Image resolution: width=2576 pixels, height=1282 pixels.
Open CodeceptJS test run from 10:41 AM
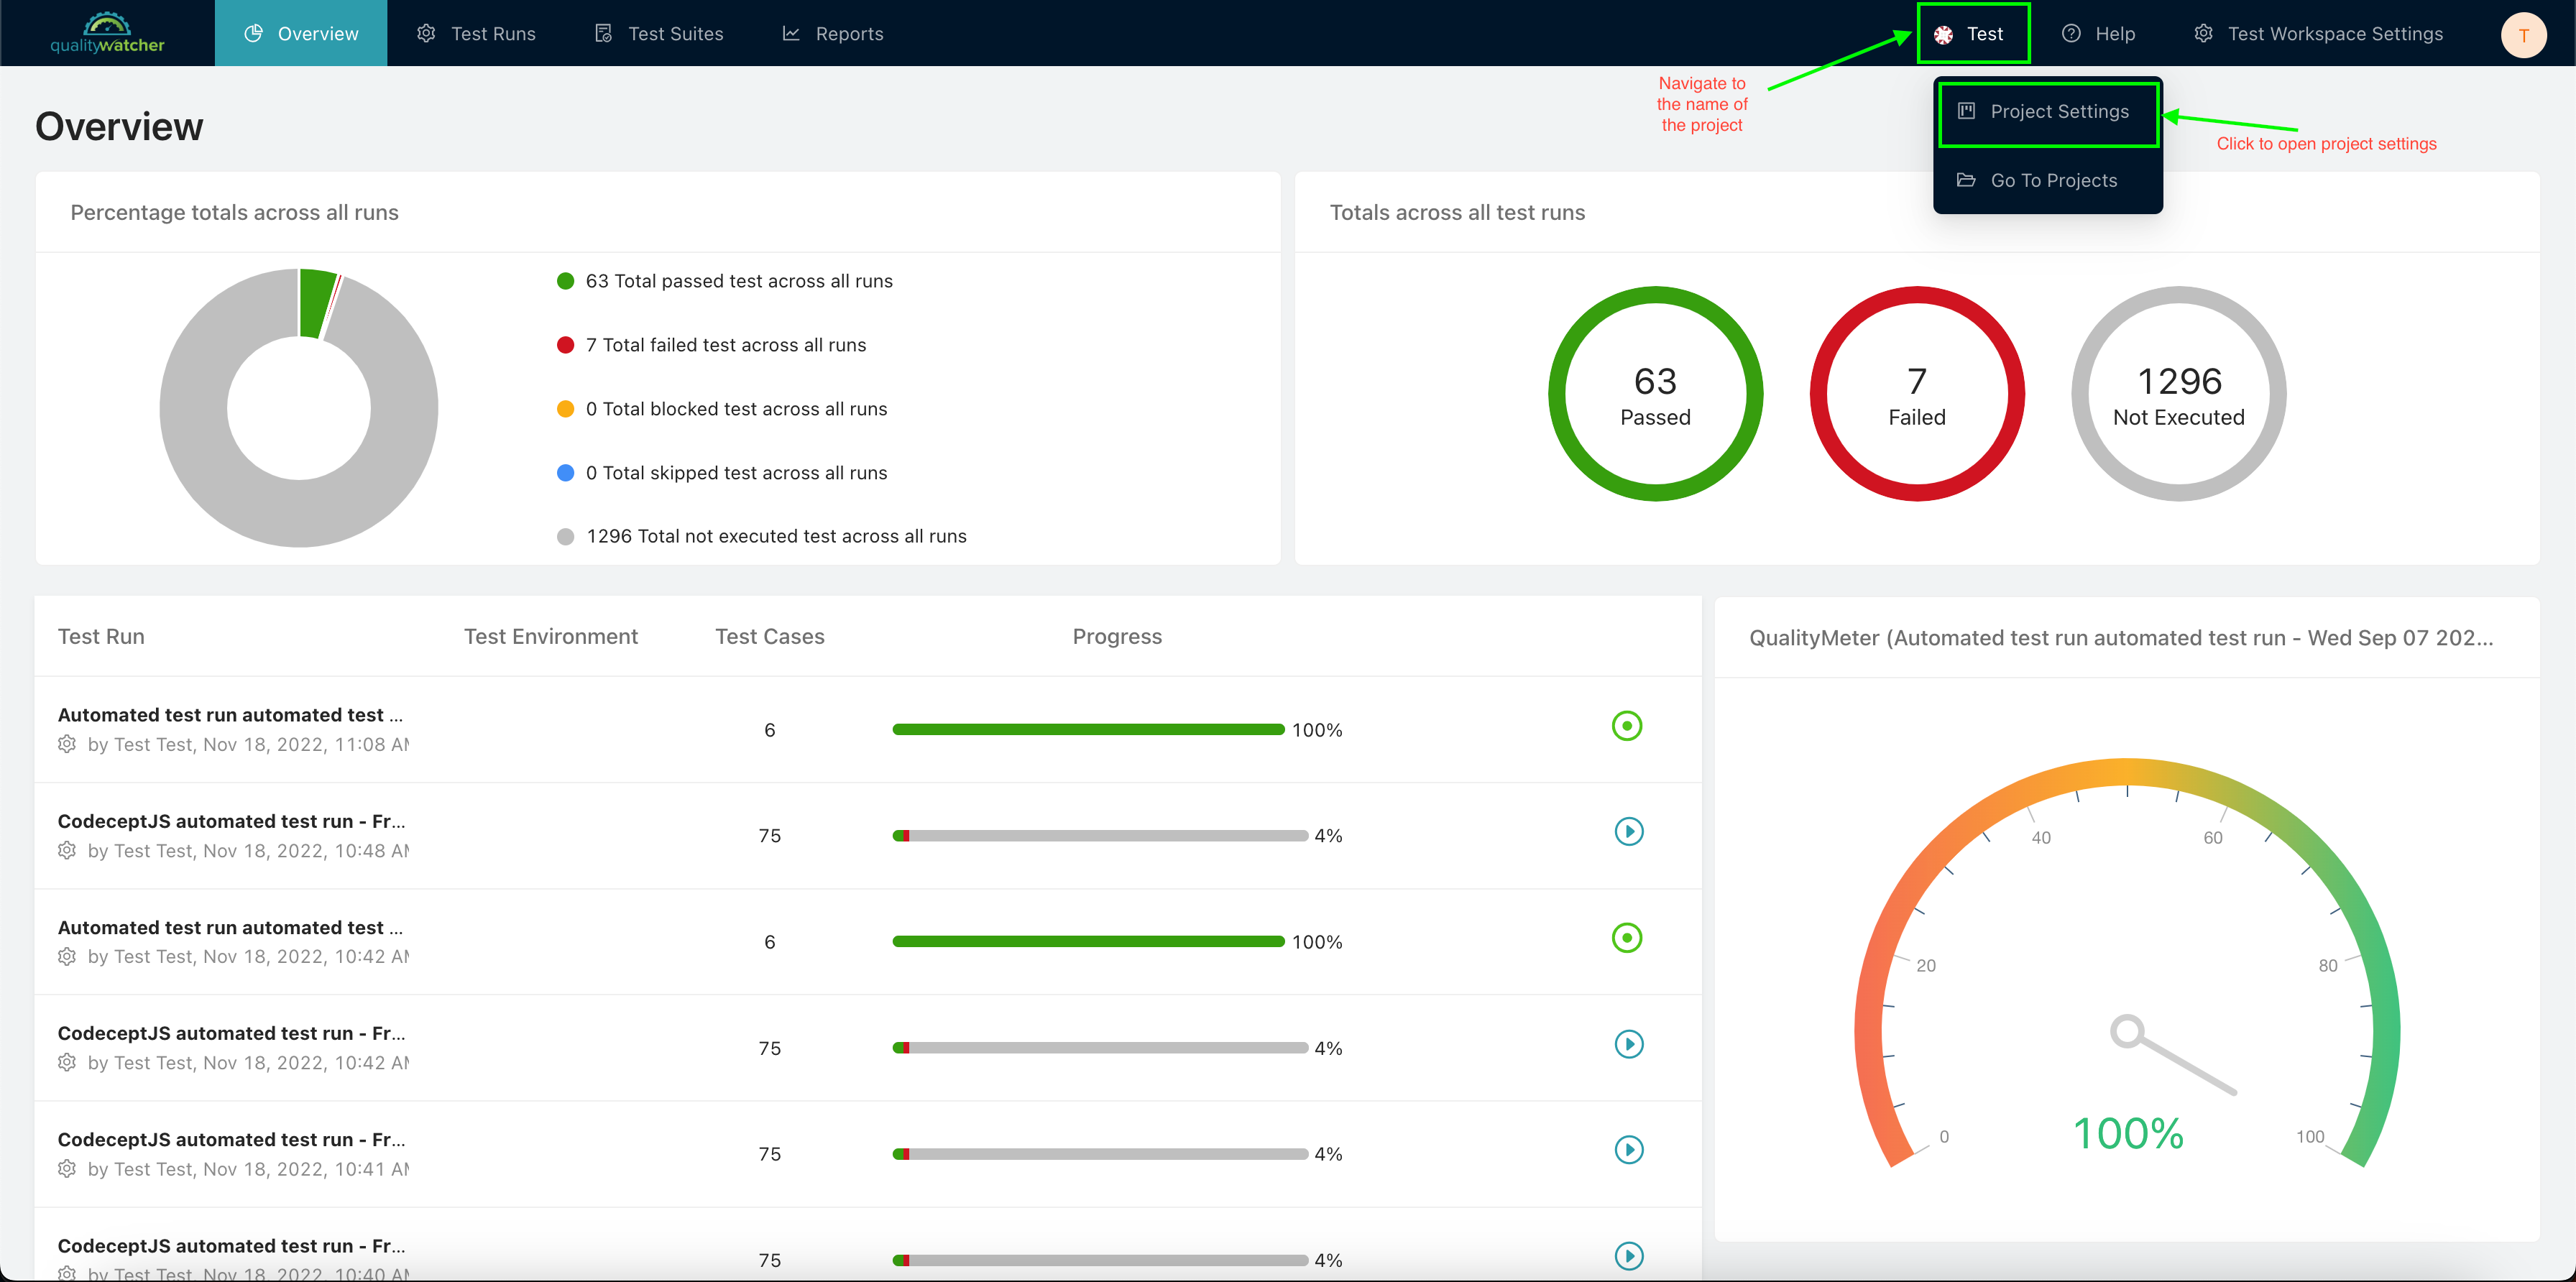pyautogui.click(x=232, y=1140)
